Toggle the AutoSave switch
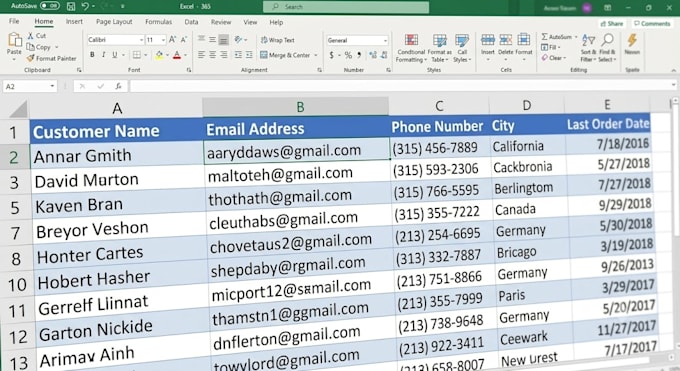Image resolution: width=680 pixels, height=371 pixels. point(49,6)
